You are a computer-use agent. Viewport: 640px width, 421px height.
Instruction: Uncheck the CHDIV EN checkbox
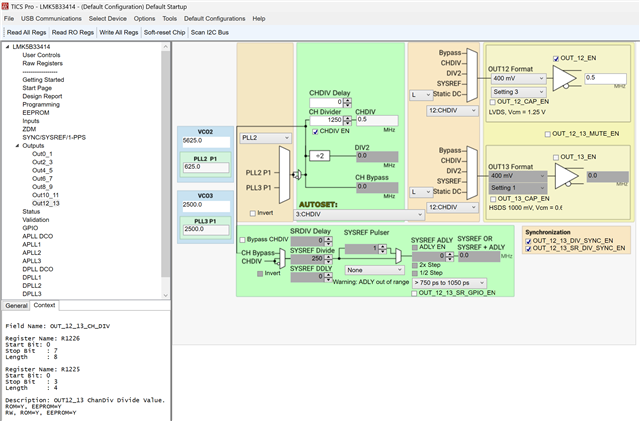click(x=315, y=131)
